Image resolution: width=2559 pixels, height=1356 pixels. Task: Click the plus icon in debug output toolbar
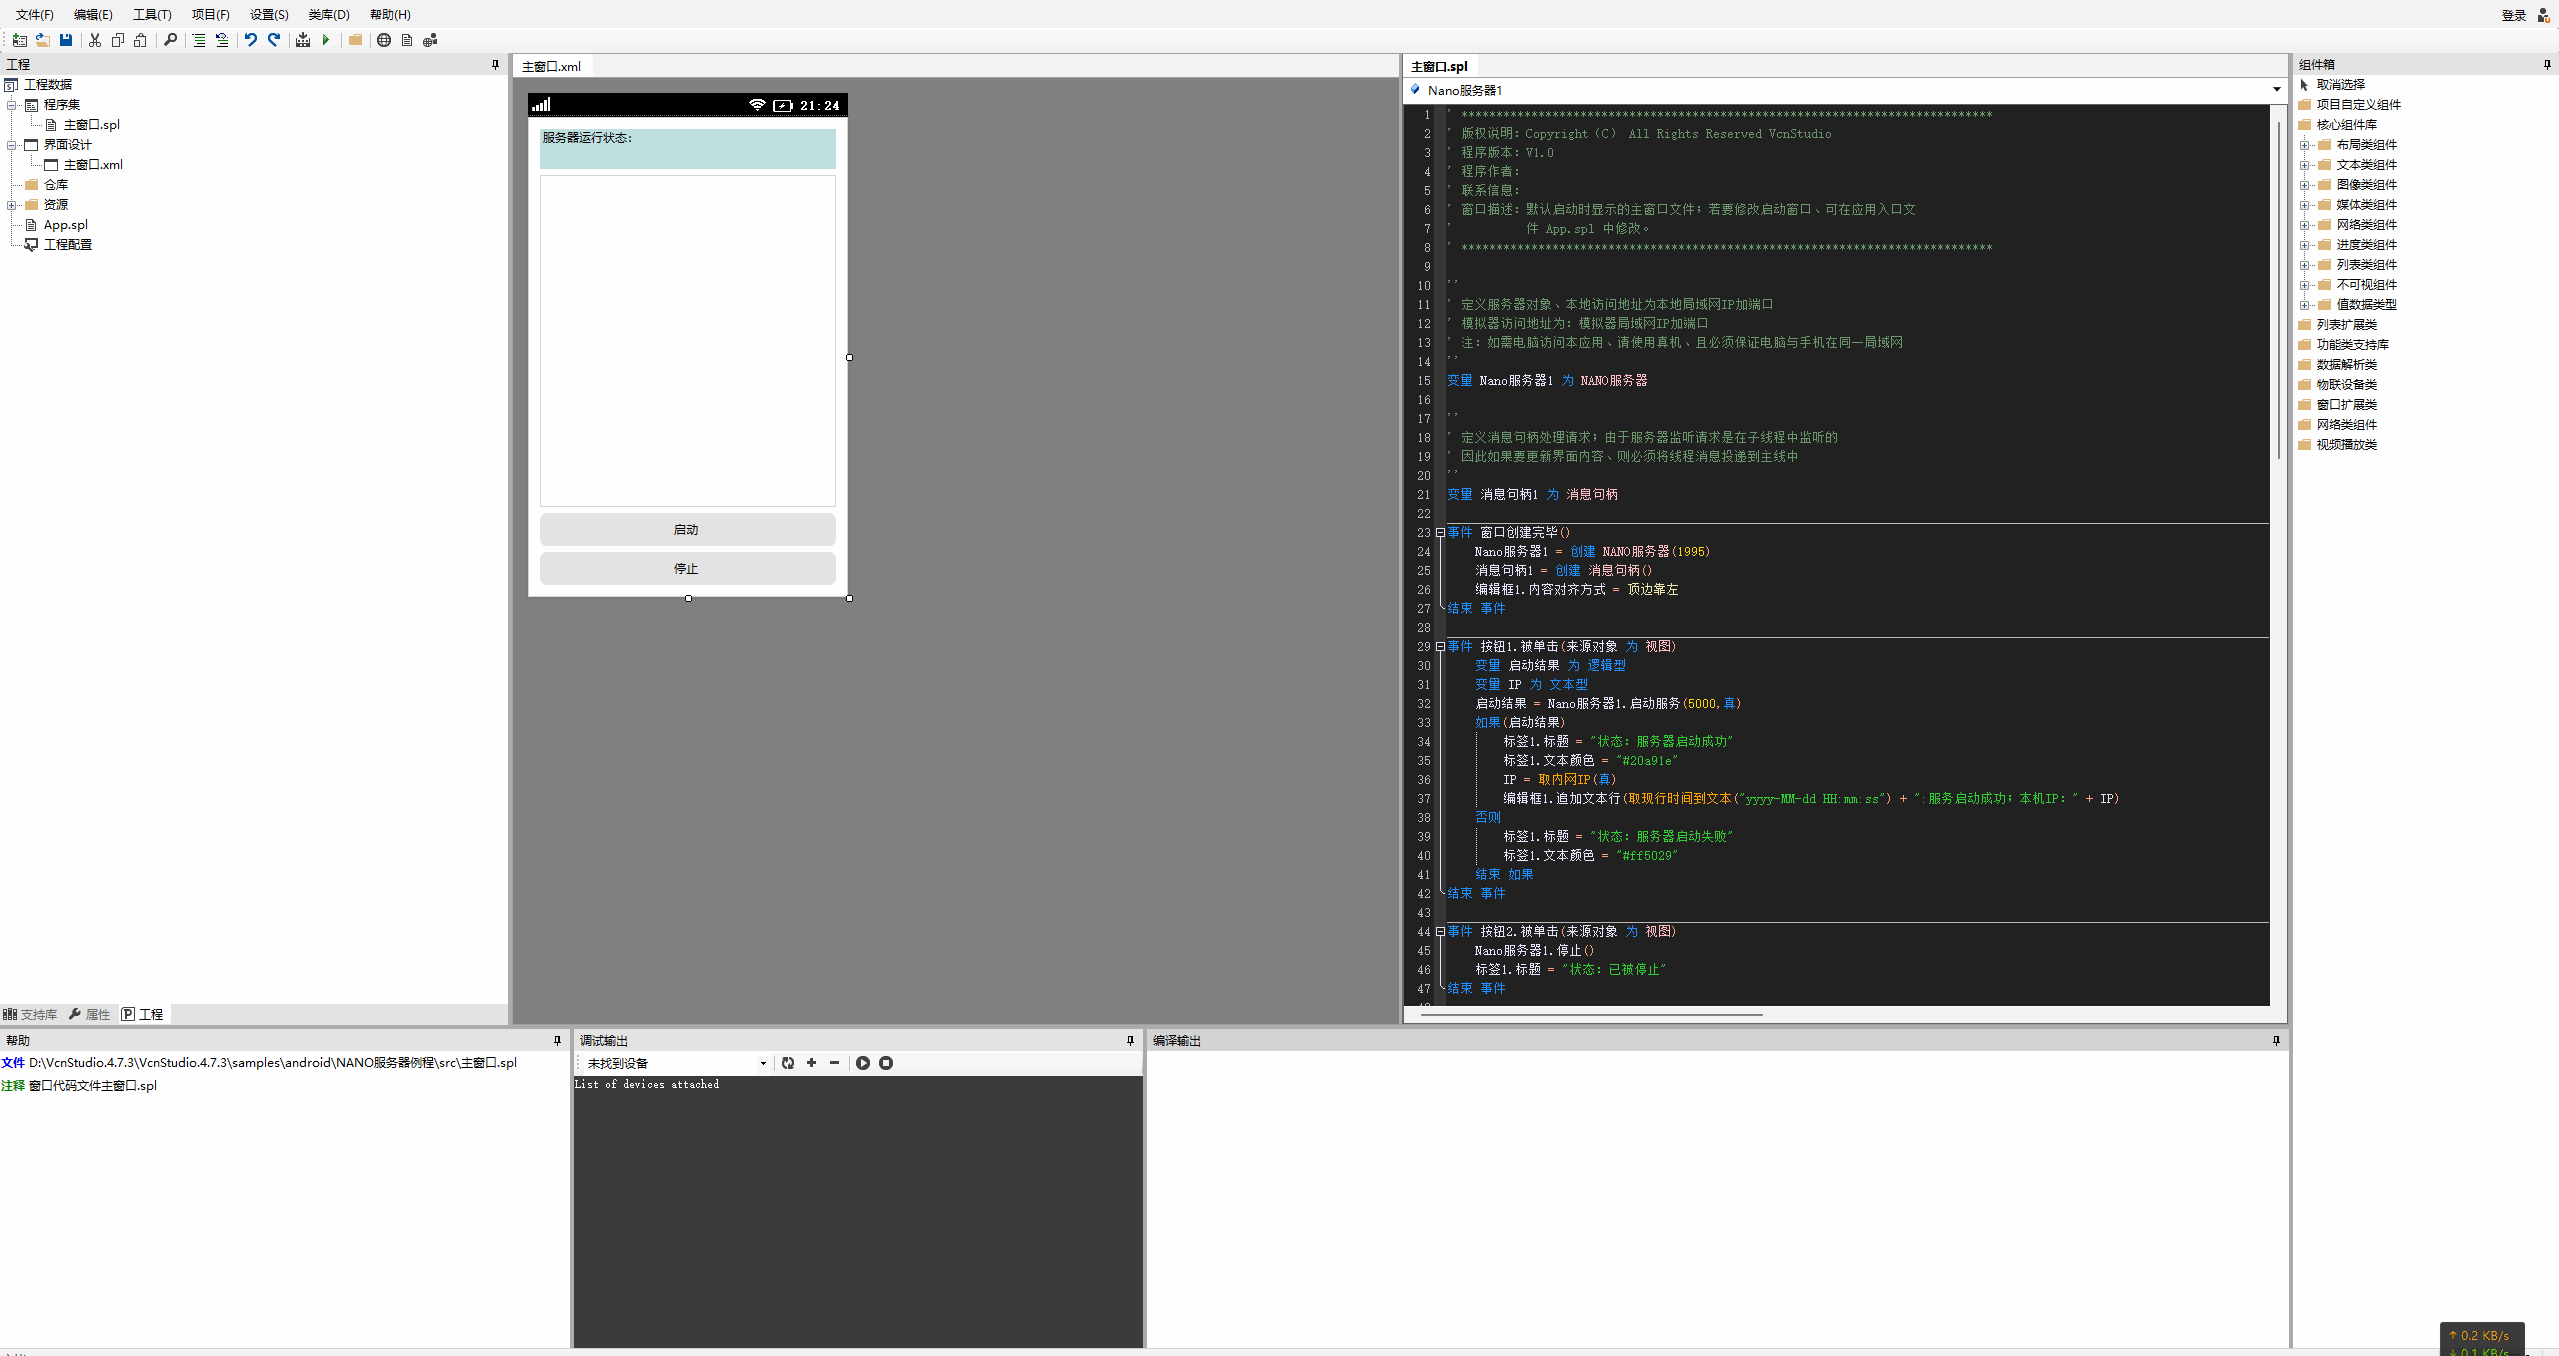(x=811, y=1063)
